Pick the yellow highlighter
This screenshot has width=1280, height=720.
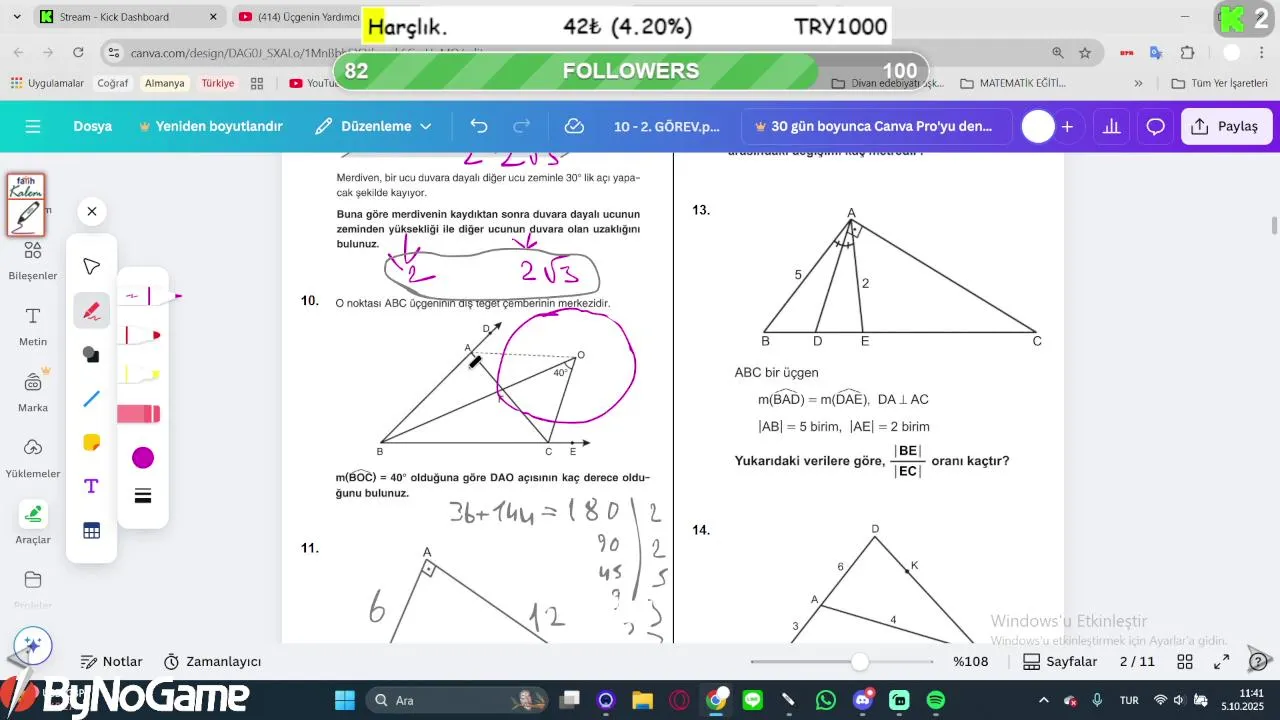pyautogui.click(x=142, y=374)
